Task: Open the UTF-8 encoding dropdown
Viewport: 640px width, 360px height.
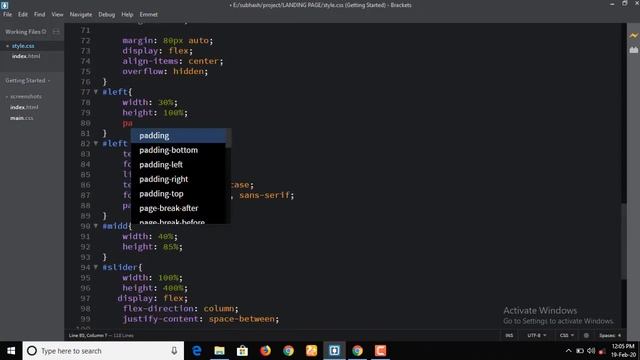Action: point(536,336)
